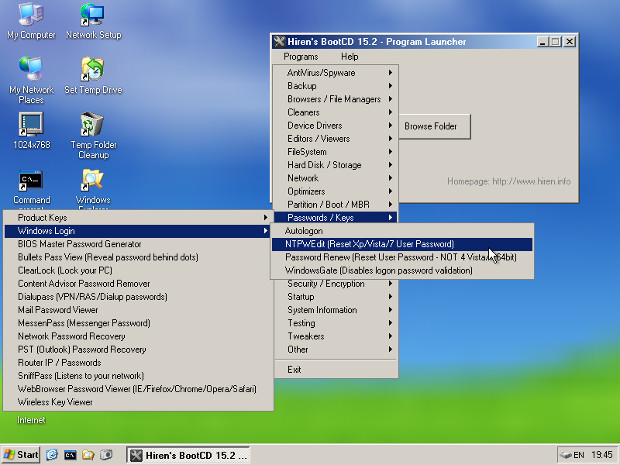Expand the Partition / Boot / MBR submenu

point(336,204)
